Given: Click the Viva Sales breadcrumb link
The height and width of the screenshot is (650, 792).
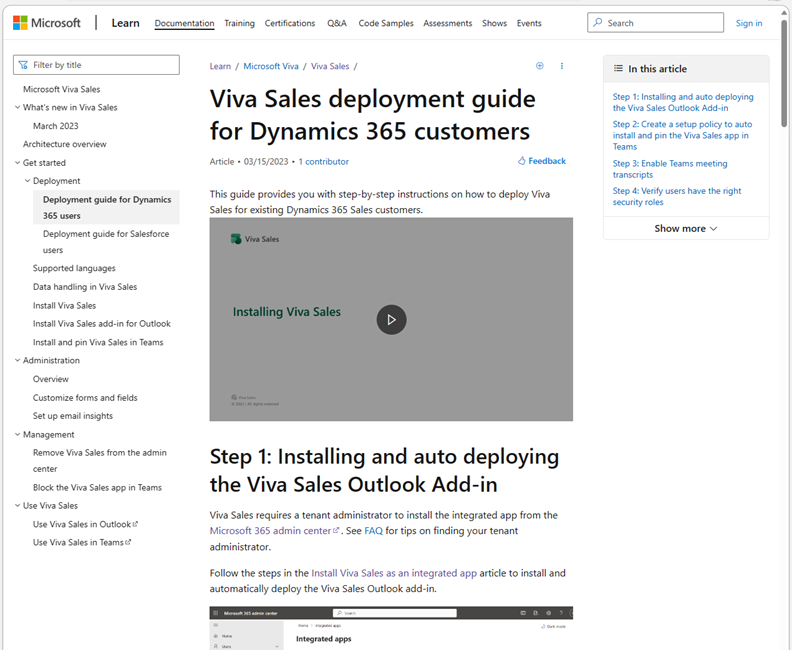Looking at the screenshot, I should tap(330, 66).
